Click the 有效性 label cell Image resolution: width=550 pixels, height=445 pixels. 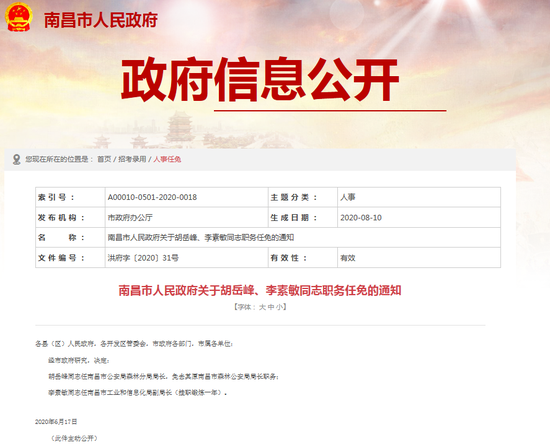[x=303, y=258]
